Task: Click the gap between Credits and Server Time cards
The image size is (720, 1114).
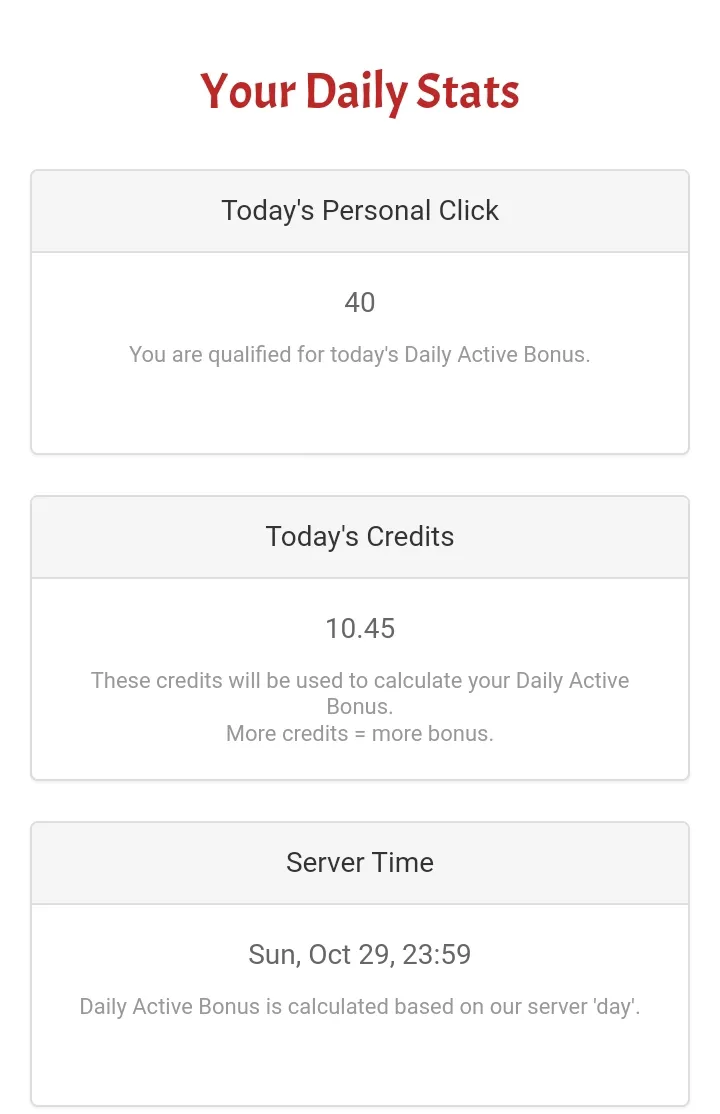Action: point(360,801)
